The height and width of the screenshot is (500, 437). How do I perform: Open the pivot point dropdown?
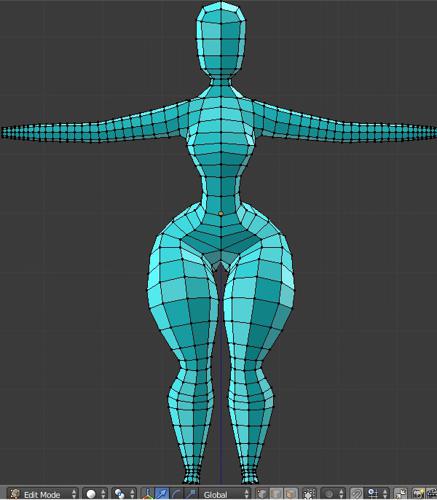click(x=124, y=494)
